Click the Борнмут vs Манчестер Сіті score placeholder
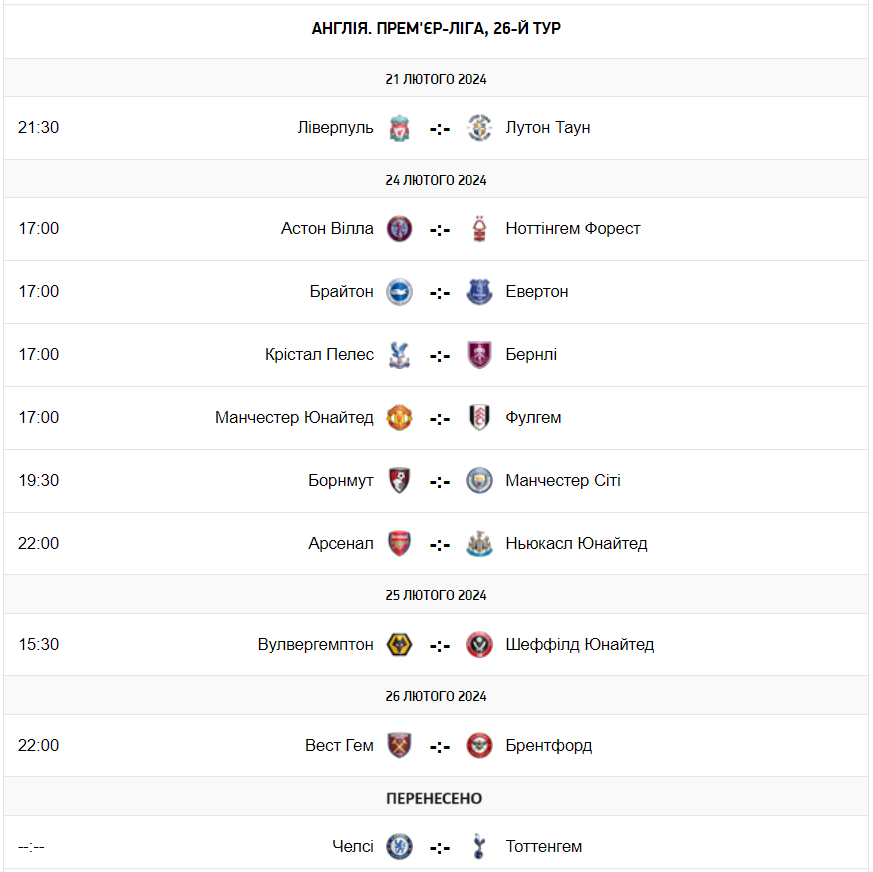 point(440,482)
